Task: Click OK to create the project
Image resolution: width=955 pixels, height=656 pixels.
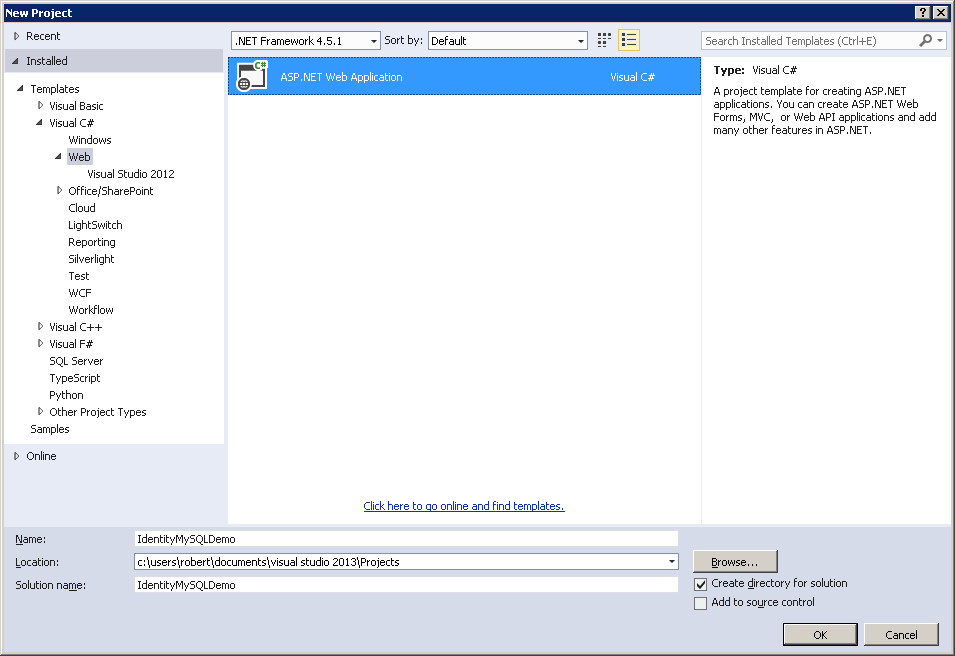Action: tap(819, 634)
